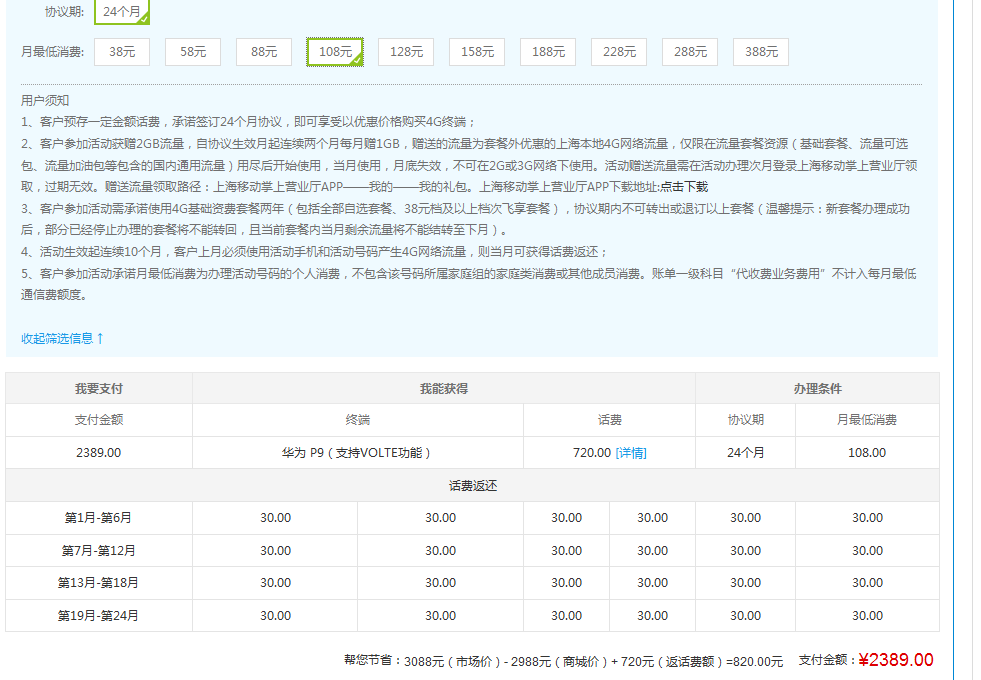Select the 158元 monthly minimum option
Image resolution: width=981 pixels, height=680 pixels.
tap(477, 52)
